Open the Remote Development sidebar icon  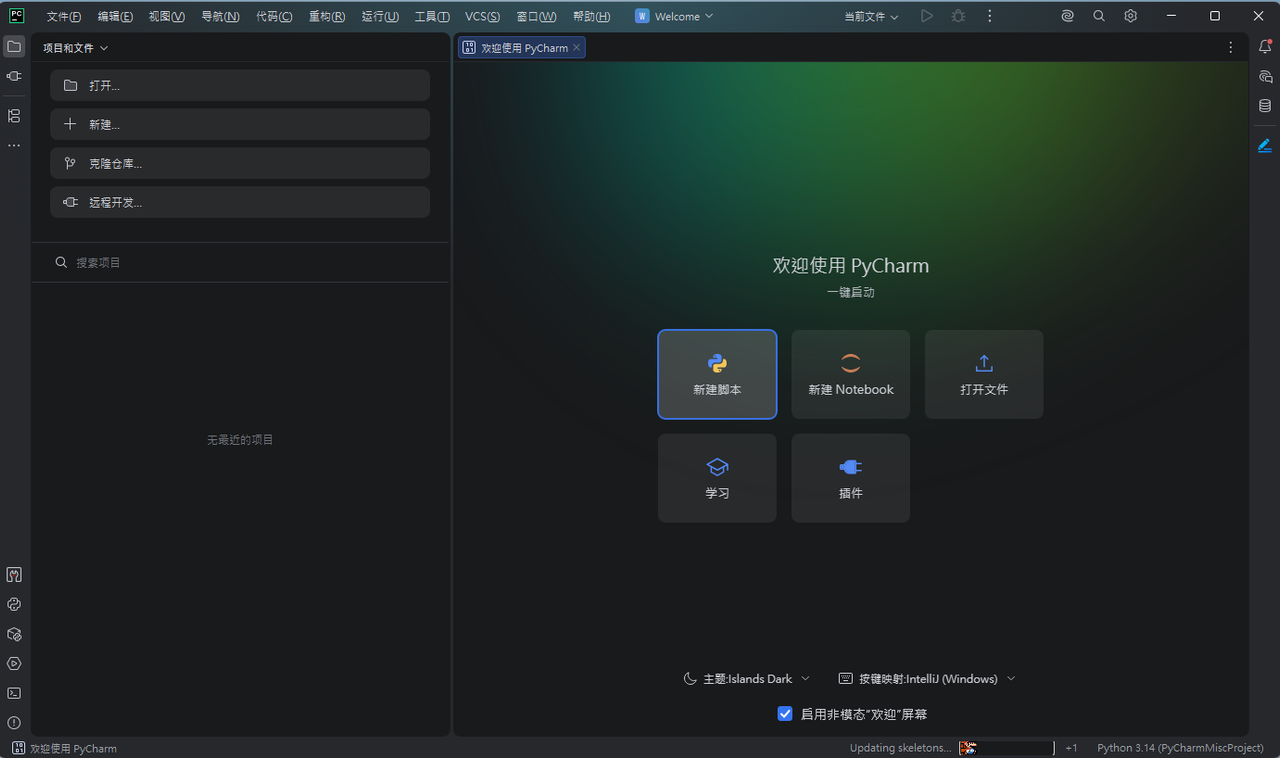14,76
